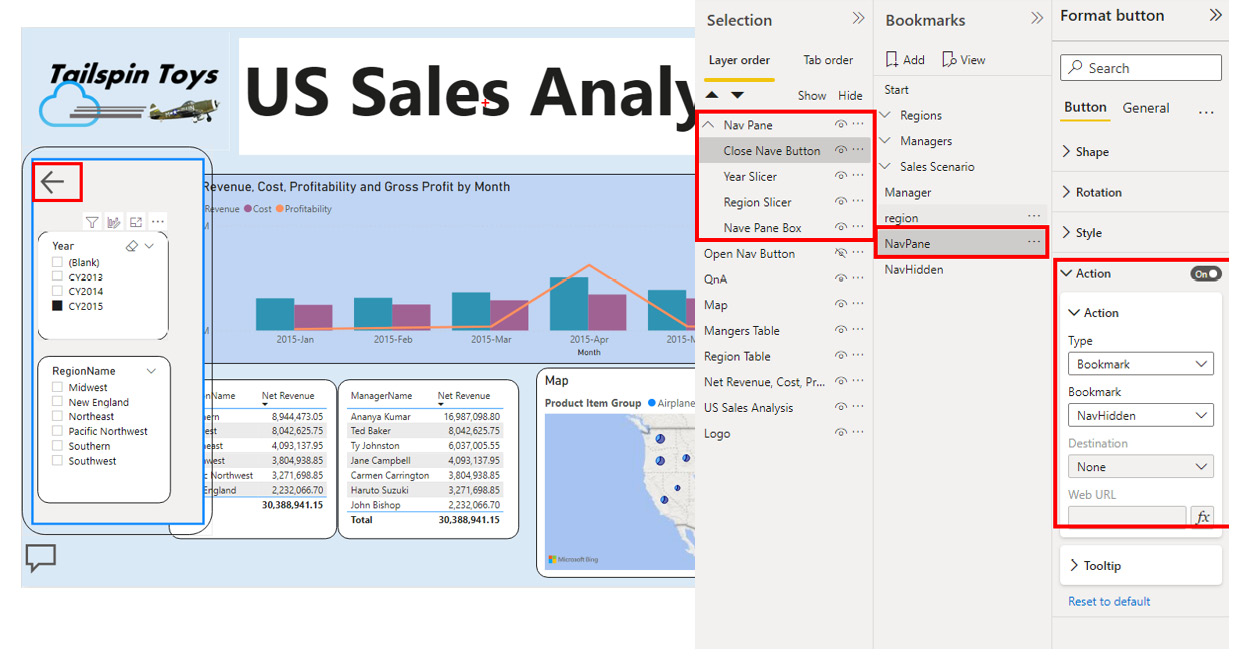Click the back arrow close nav button
Image resolution: width=1246 pixels, height=657 pixels.
(x=53, y=182)
